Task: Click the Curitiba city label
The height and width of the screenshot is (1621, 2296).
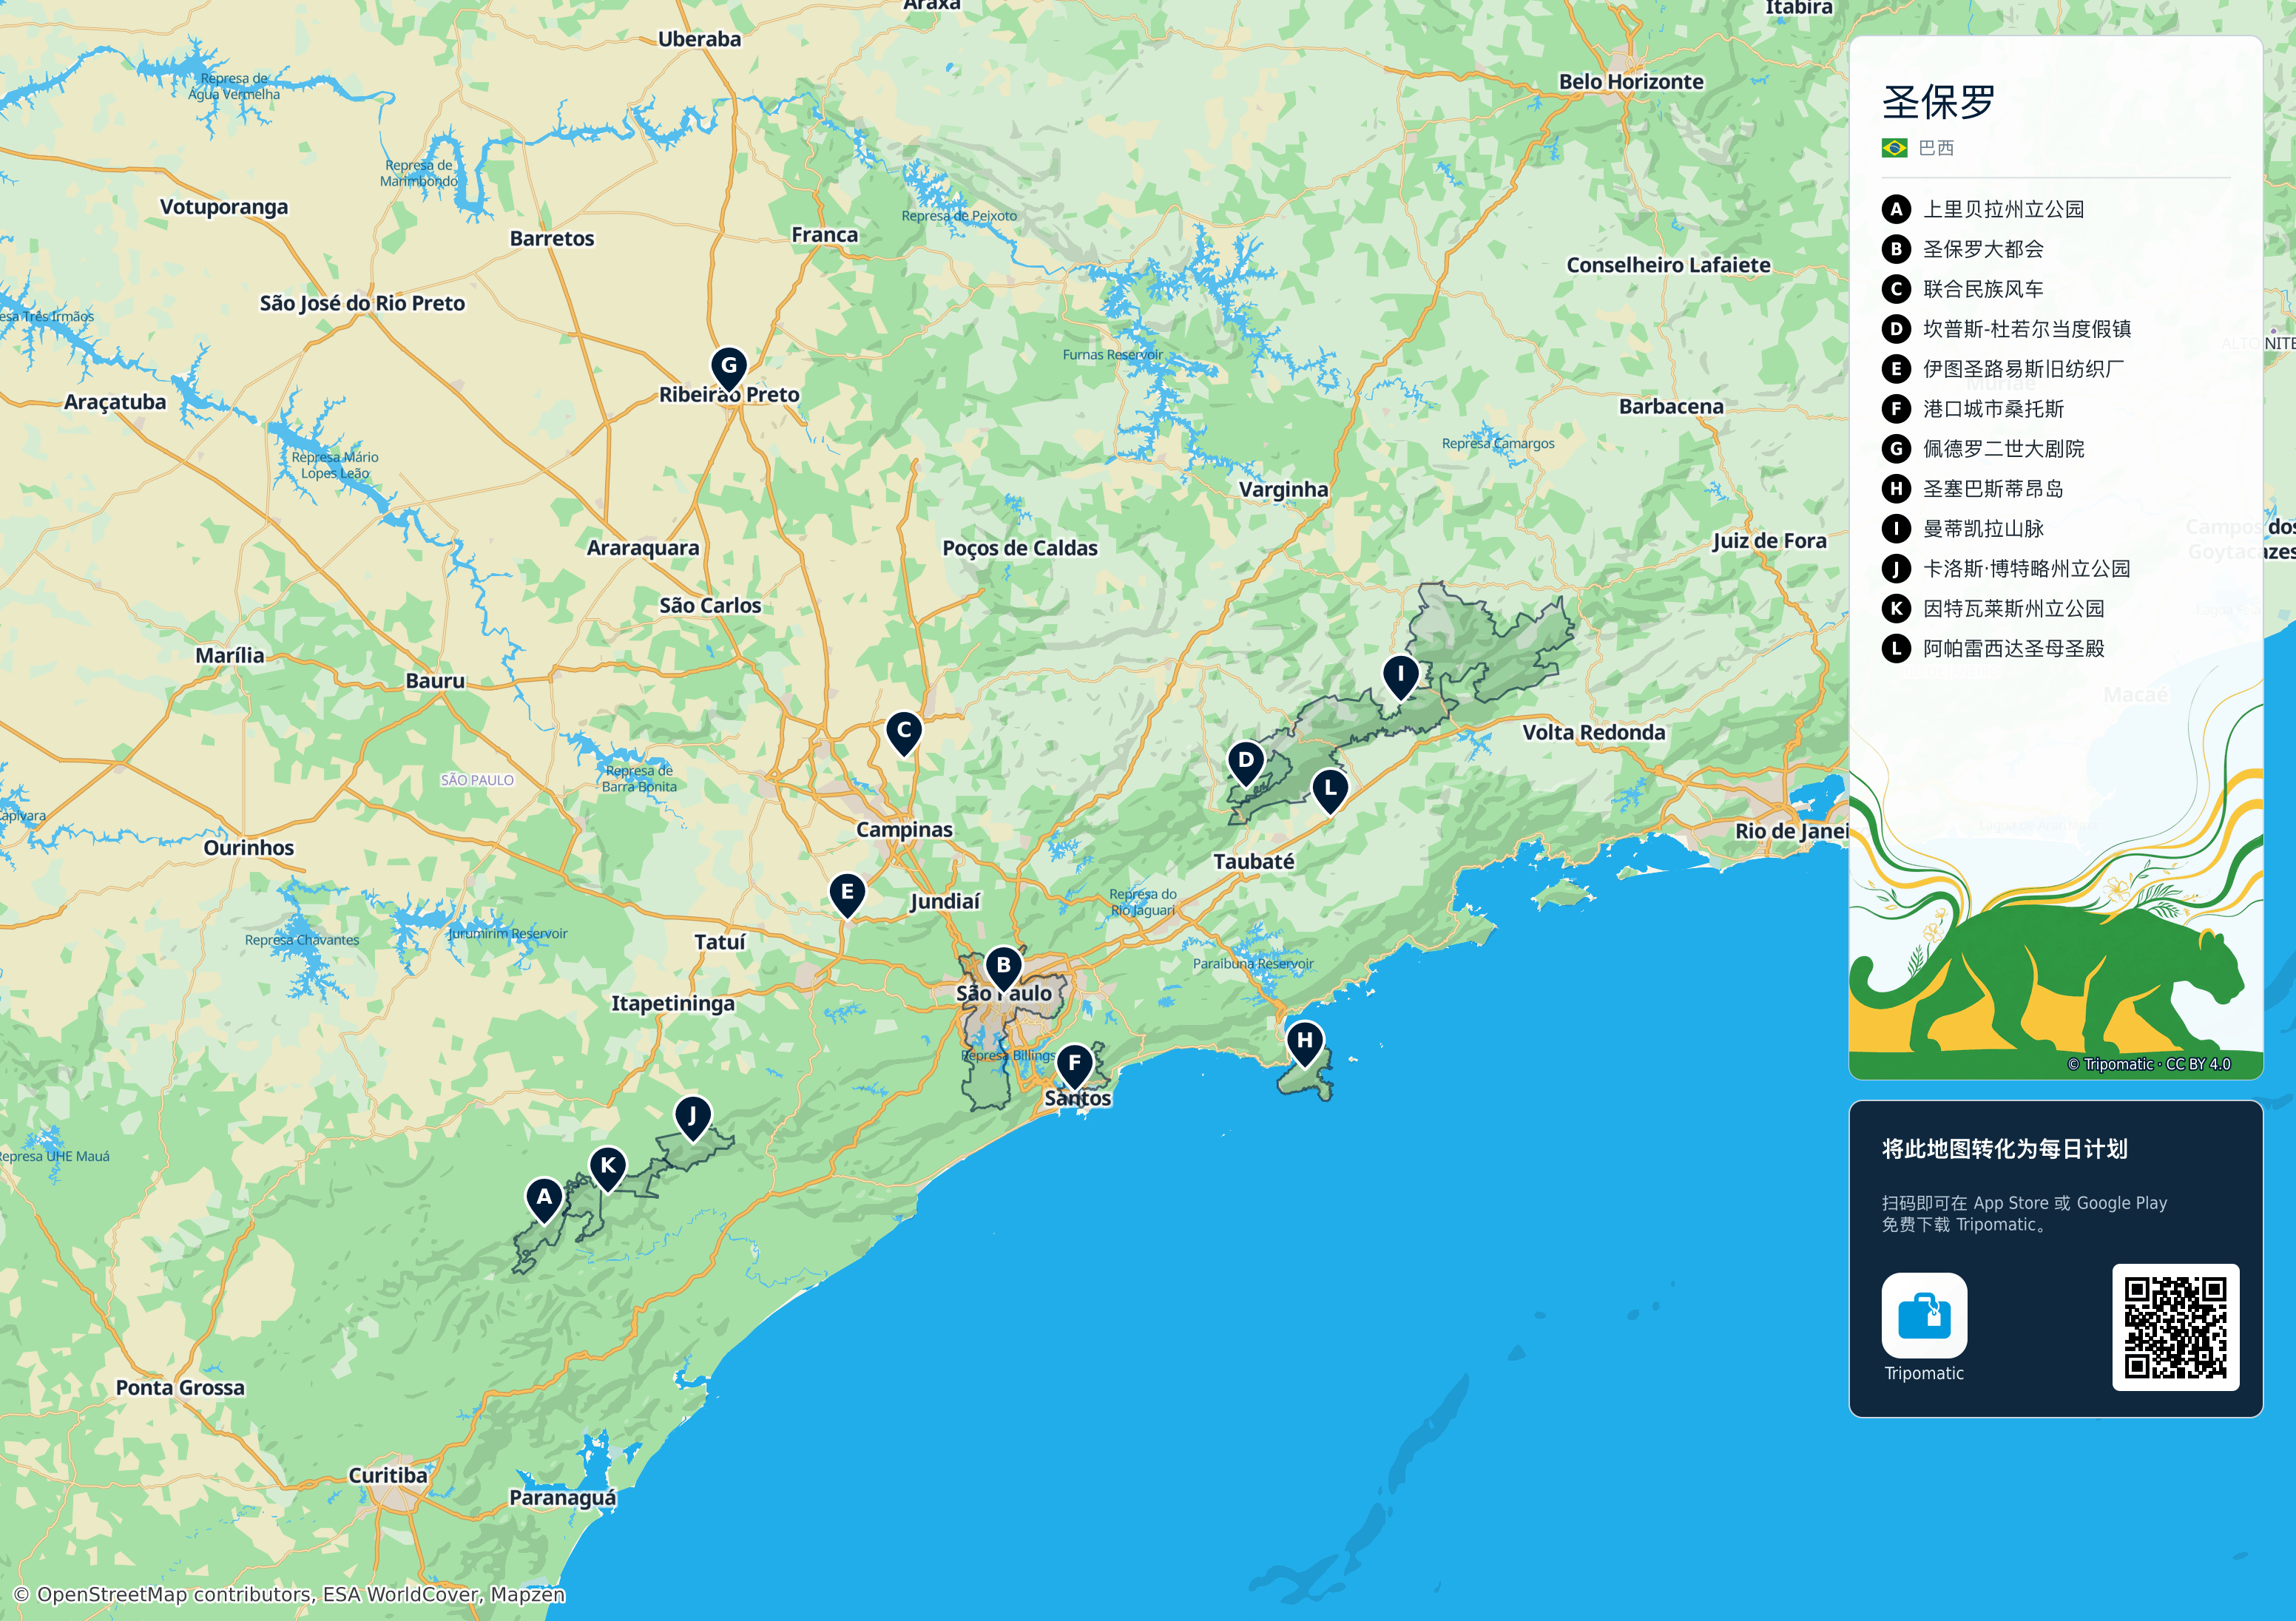Action: tap(388, 1475)
